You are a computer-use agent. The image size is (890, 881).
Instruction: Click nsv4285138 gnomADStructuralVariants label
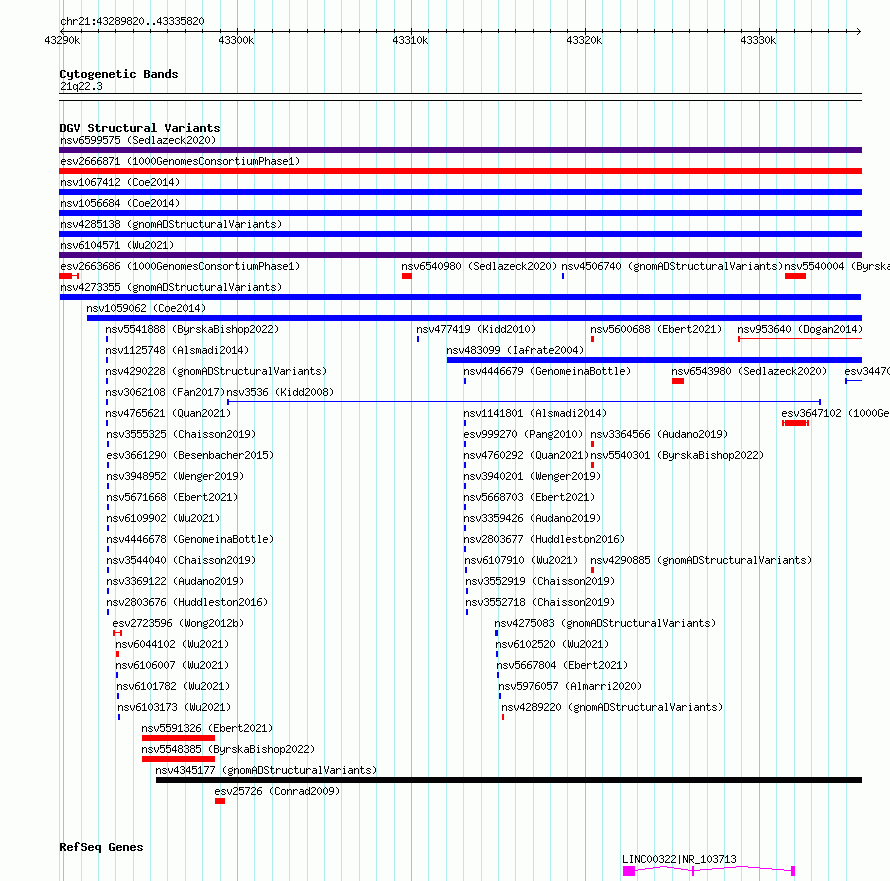(171, 224)
